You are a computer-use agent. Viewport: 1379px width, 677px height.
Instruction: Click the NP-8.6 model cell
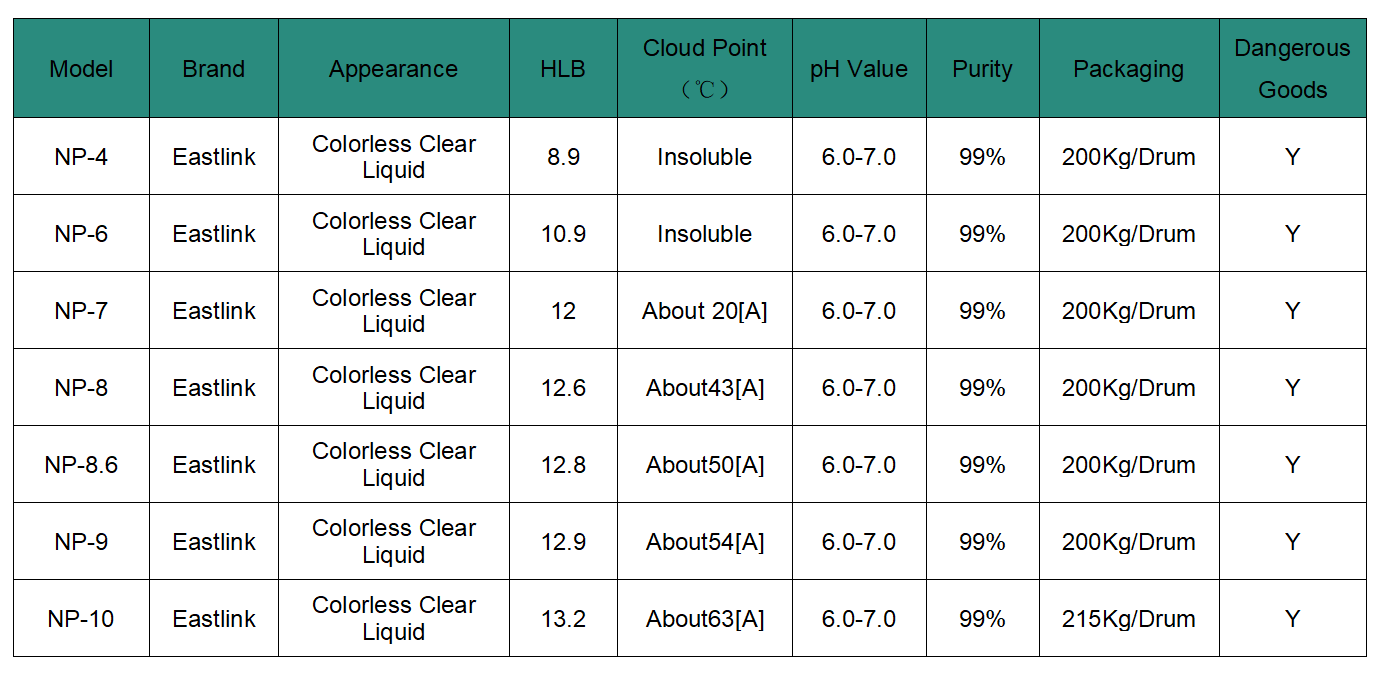[x=81, y=465]
